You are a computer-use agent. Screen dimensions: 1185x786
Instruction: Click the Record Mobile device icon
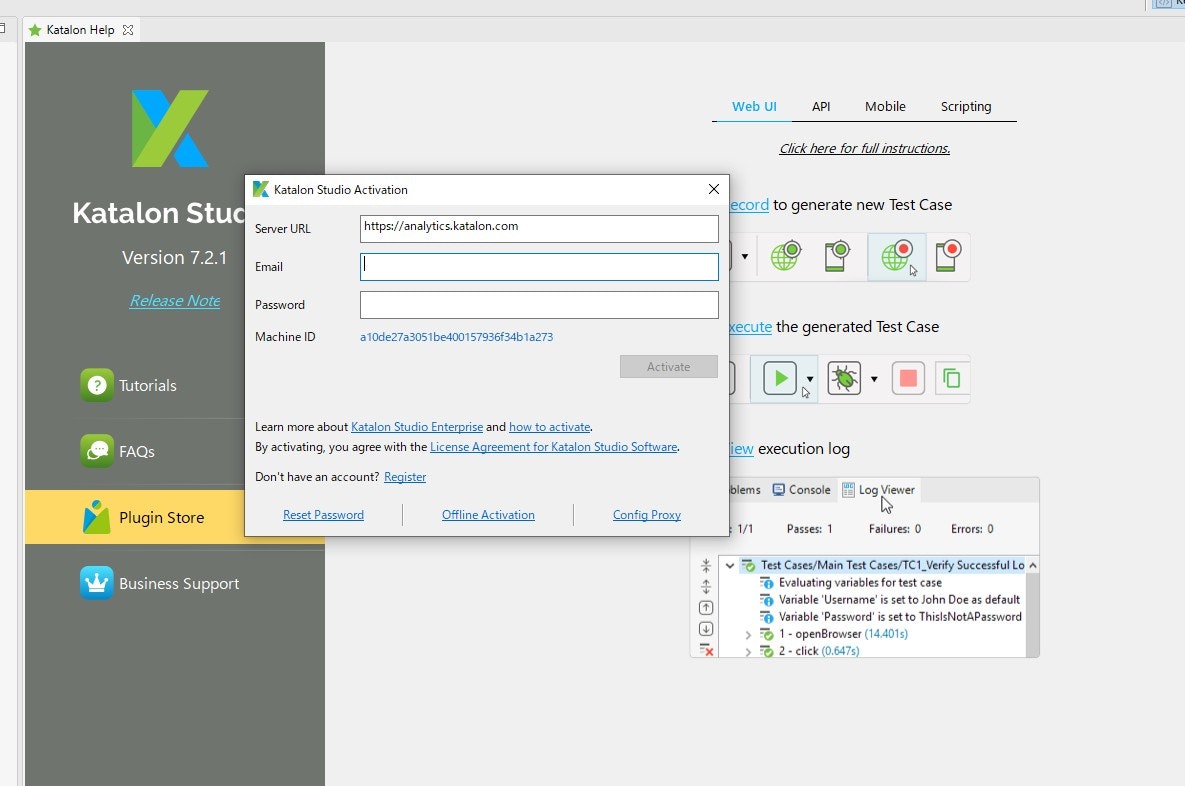pos(948,256)
